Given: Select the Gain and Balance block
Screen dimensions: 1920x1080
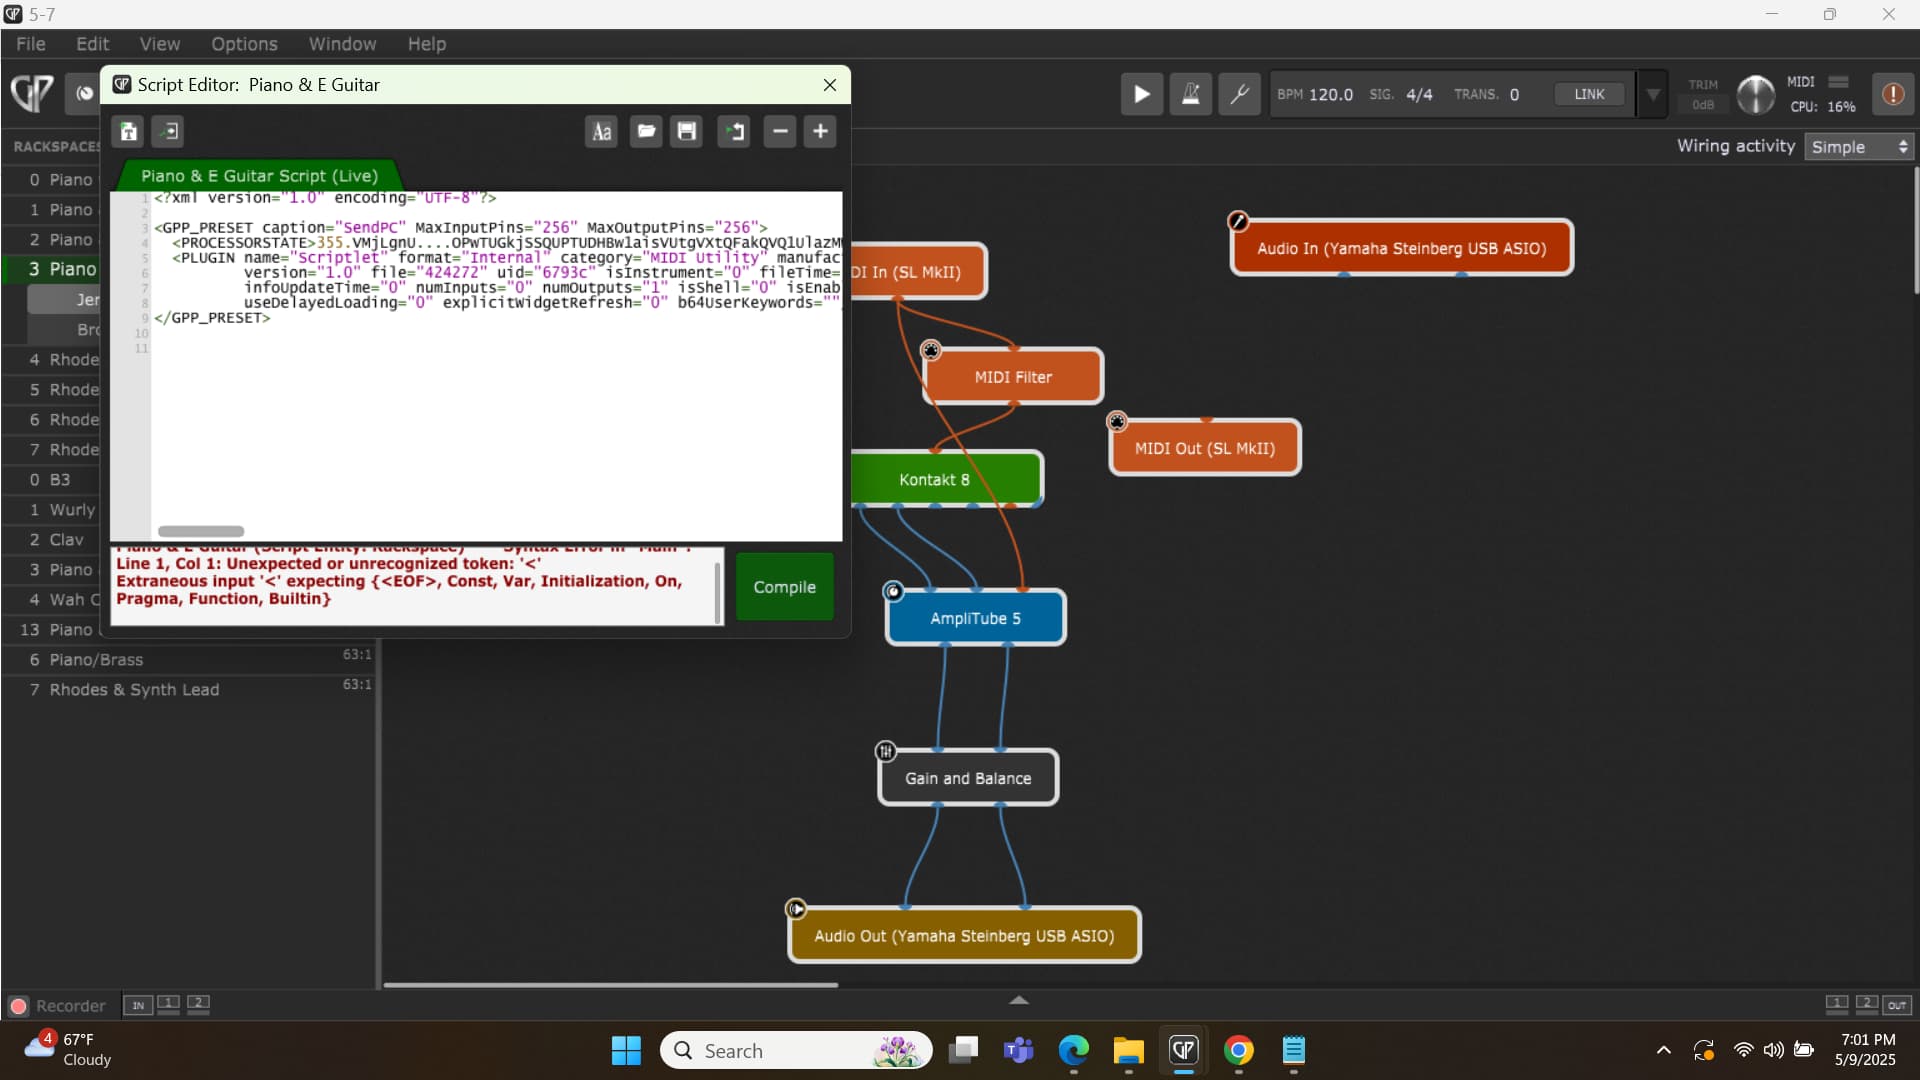Looking at the screenshot, I should (967, 778).
